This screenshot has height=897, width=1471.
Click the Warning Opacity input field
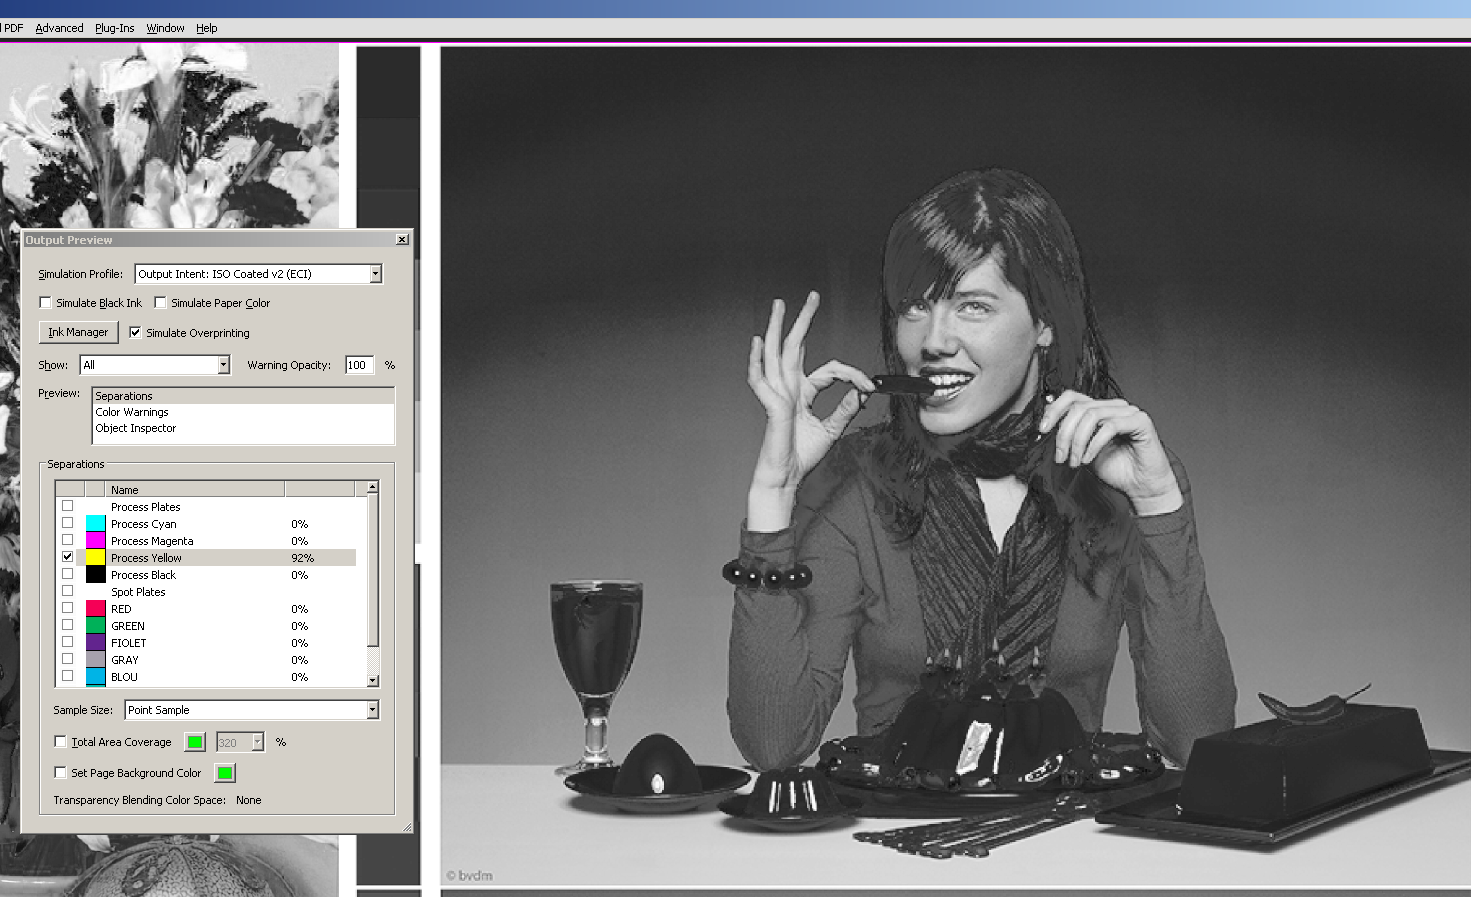(358, 365)
